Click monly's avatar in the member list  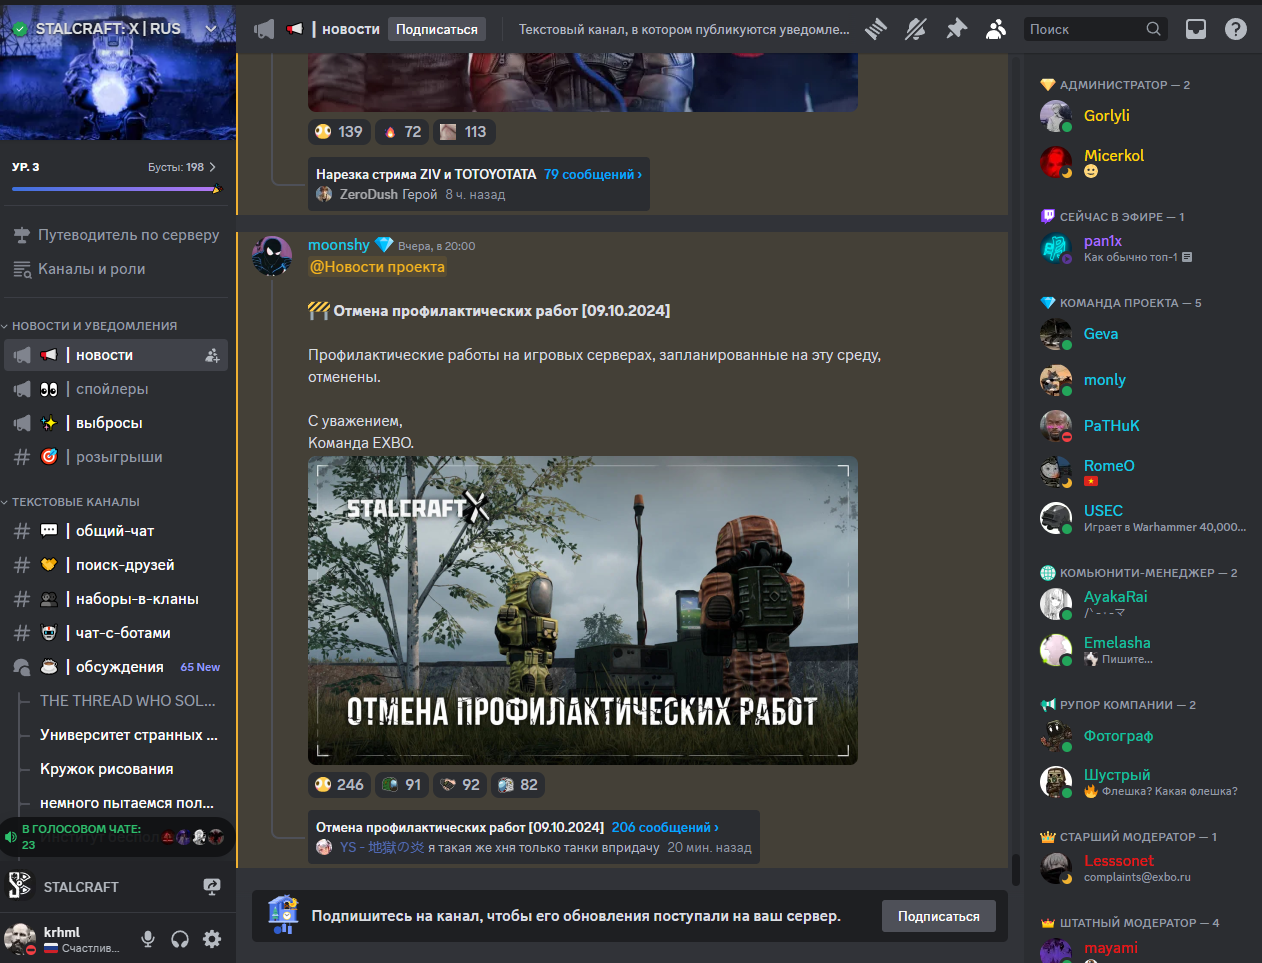[1056, 380]
